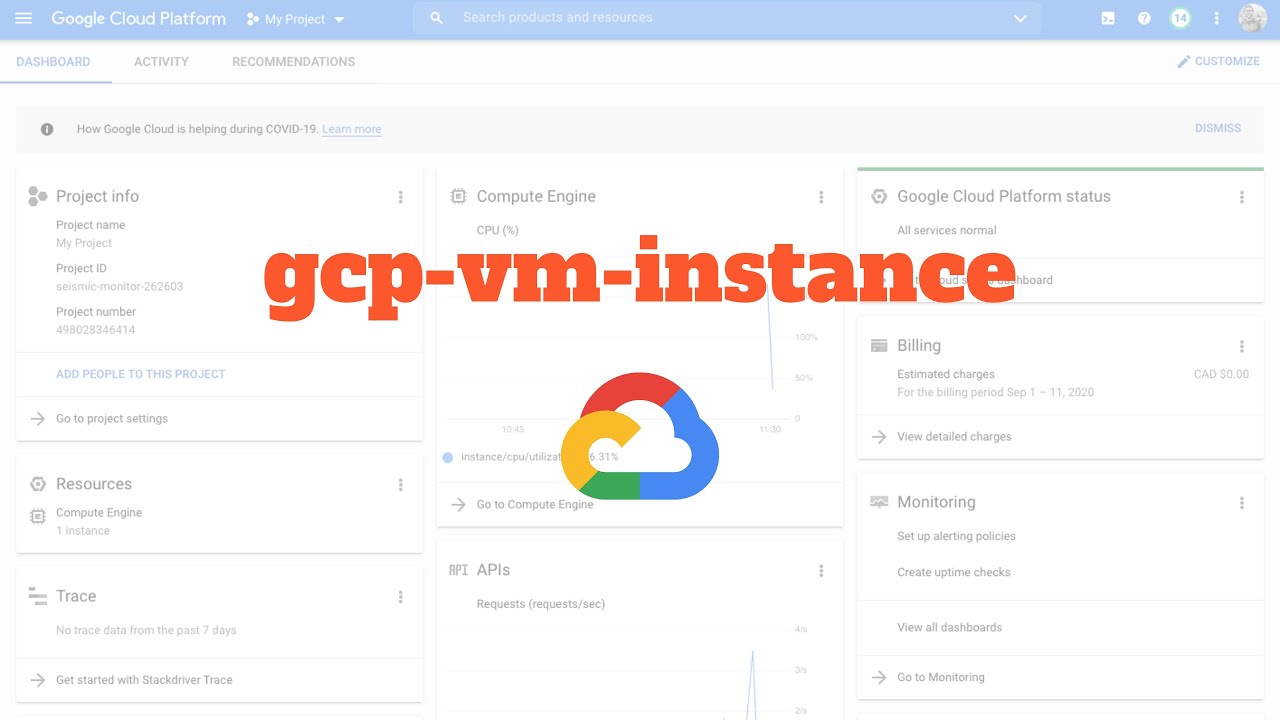Click the Customize button
The height and width of the screenshot is (720, 1280).
(1218, 61)
